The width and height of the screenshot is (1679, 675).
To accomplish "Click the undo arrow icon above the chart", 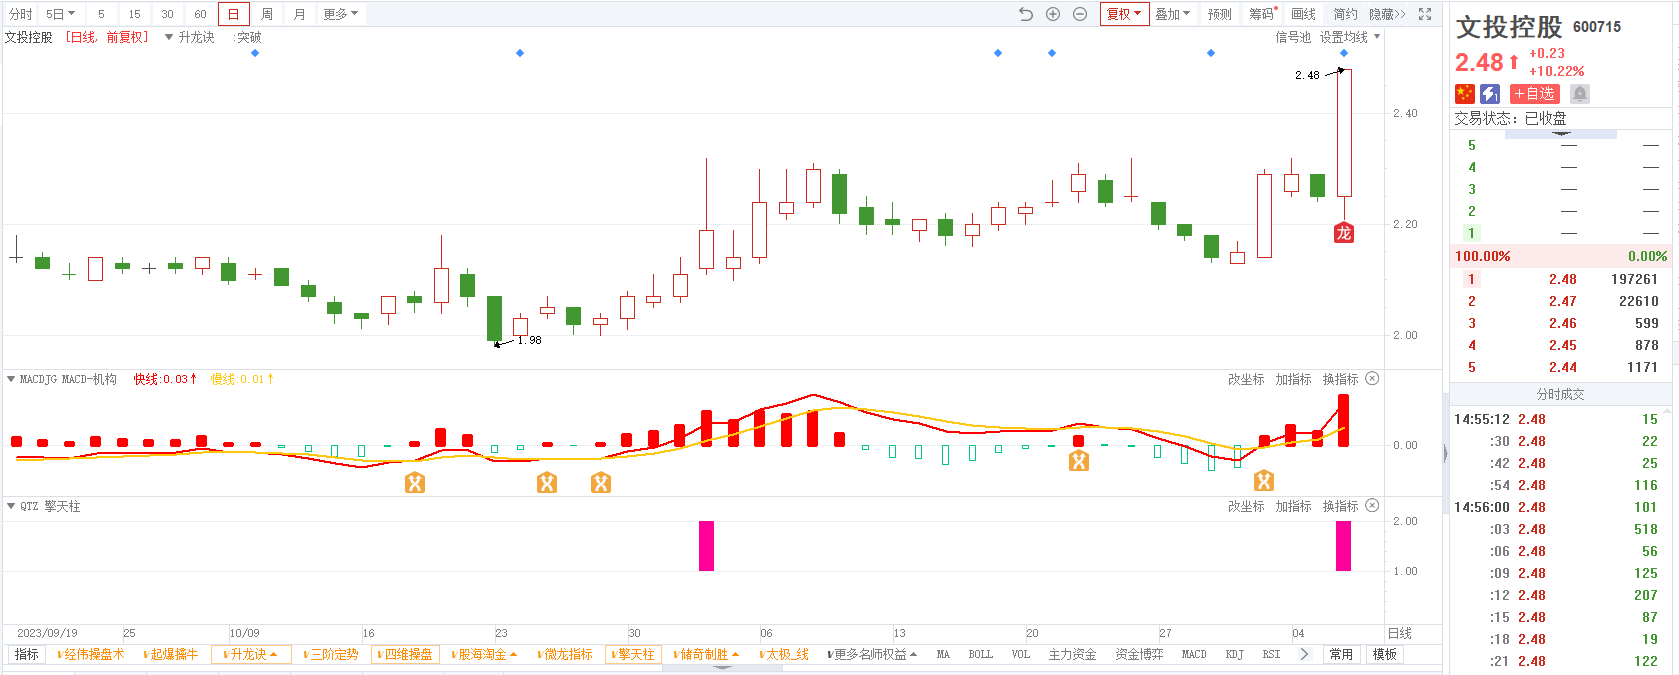I will [x=1026, y=14].
